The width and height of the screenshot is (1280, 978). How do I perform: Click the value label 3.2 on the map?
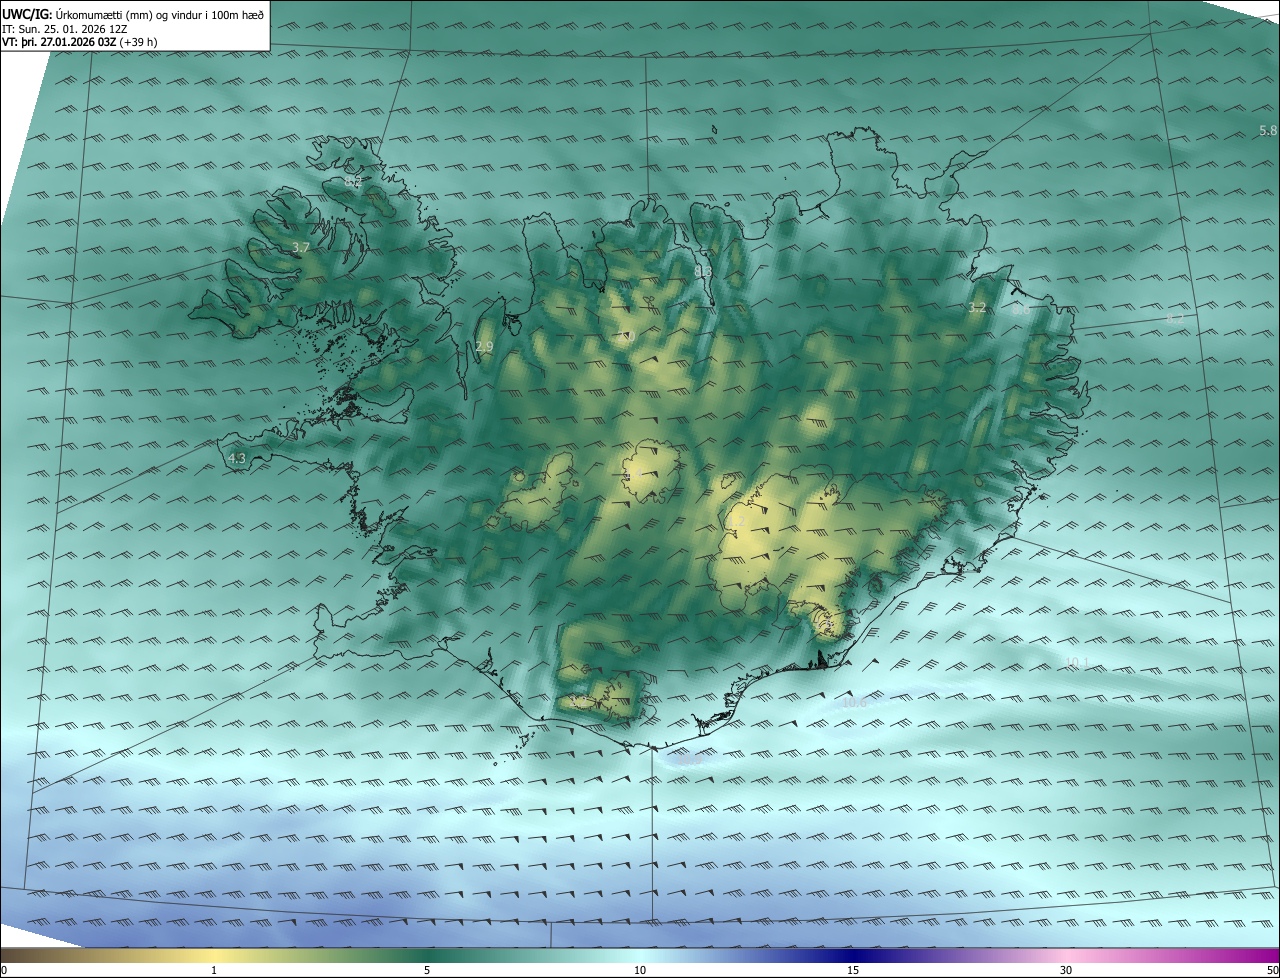pyautogui.click(x=977, y=308)
